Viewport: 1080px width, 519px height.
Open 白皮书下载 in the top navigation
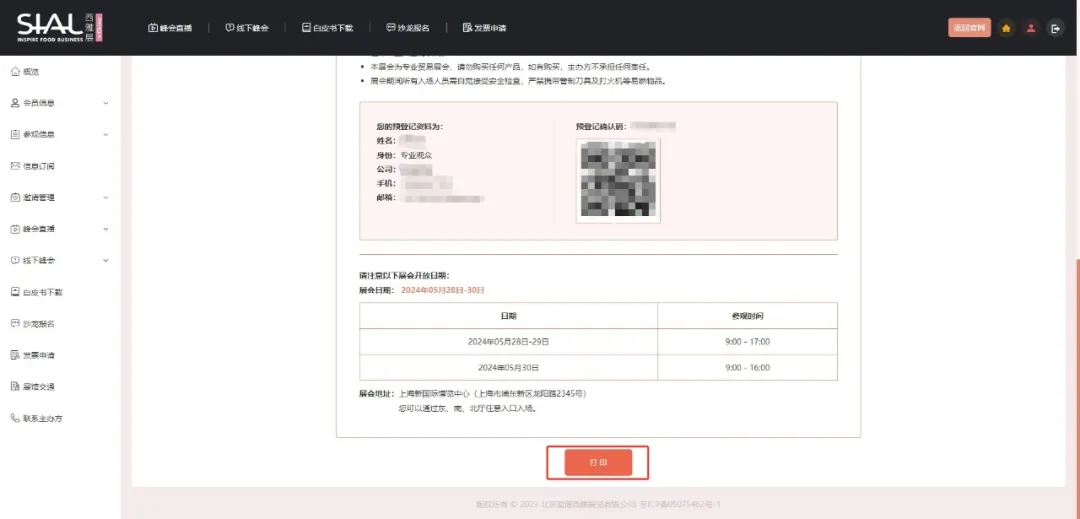[x=327, y=28]
